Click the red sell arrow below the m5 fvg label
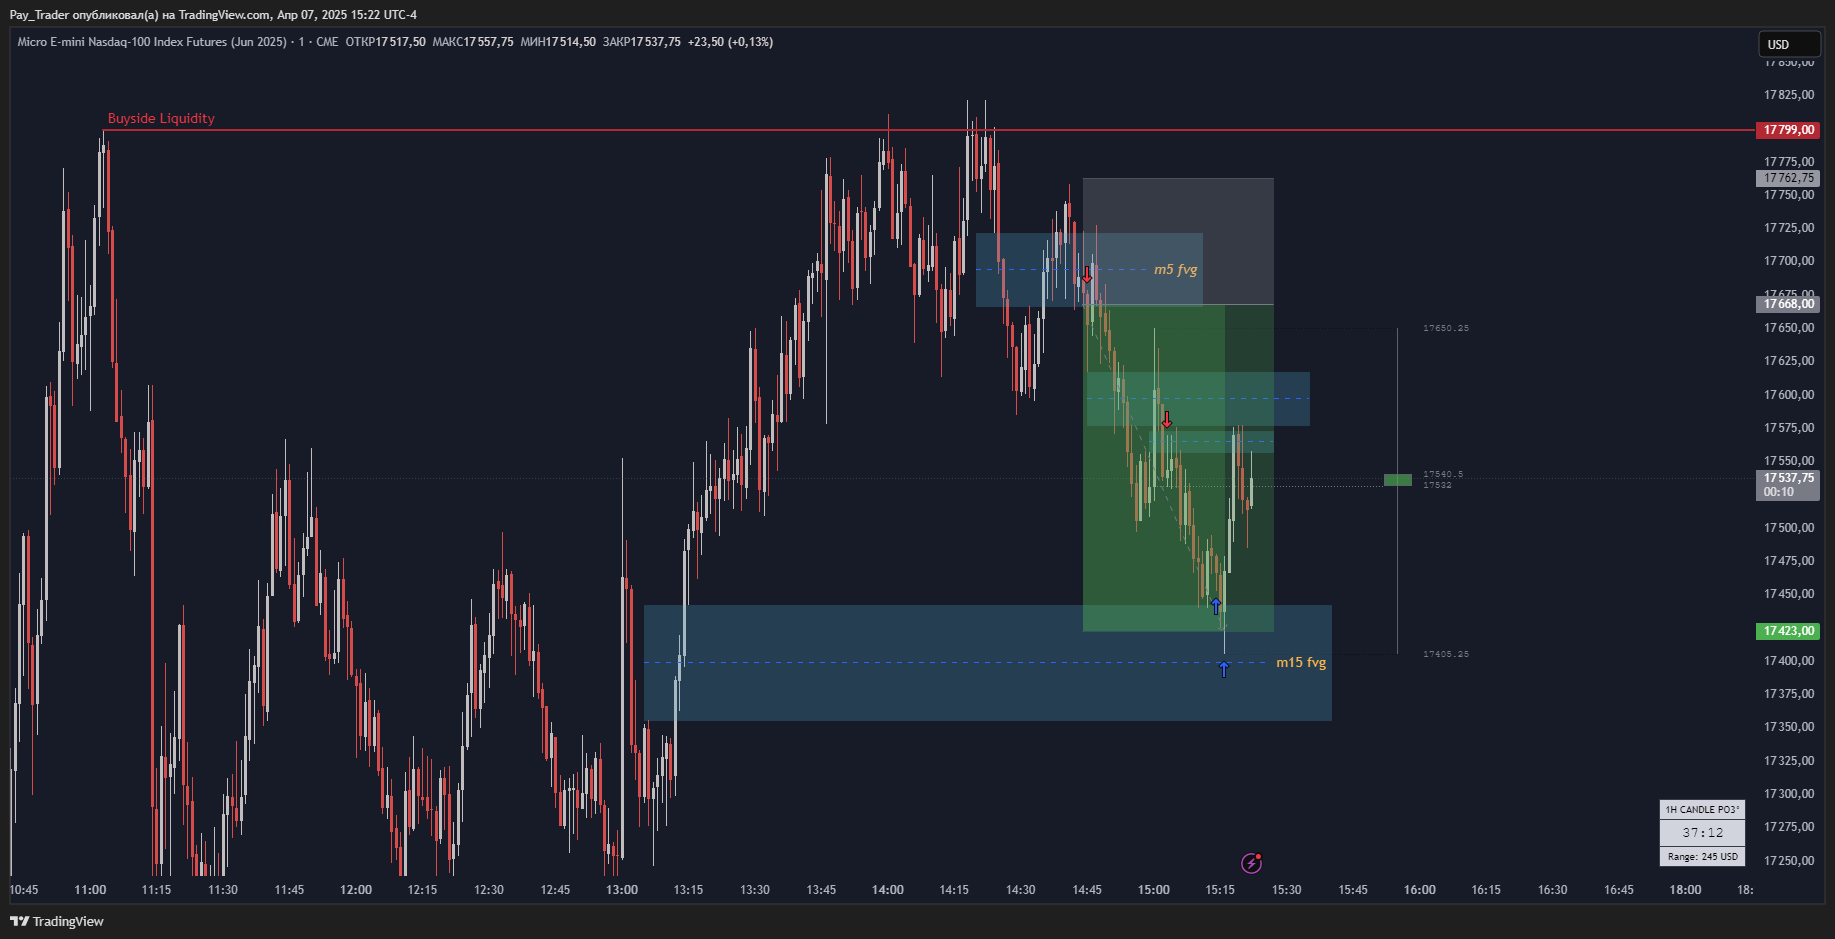Screen dimensions: 1835x939 click(1088, 273)
